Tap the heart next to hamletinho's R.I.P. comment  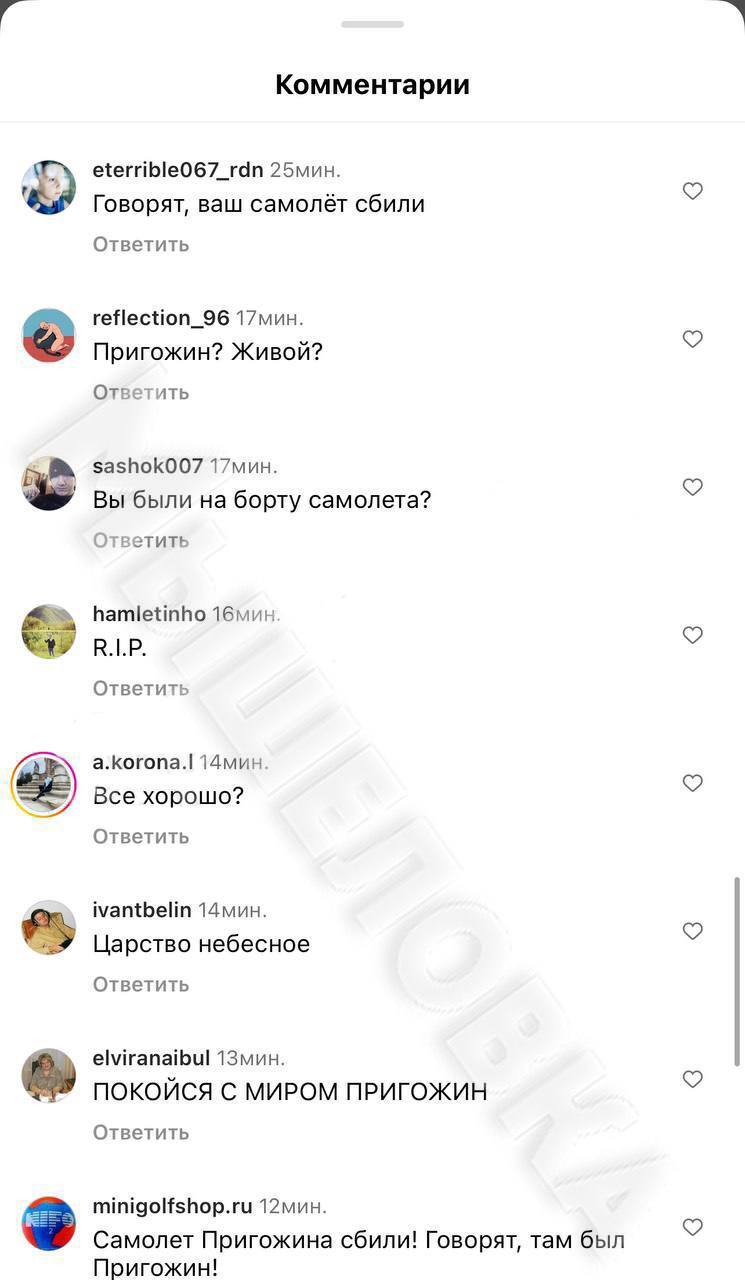(692, 635)
